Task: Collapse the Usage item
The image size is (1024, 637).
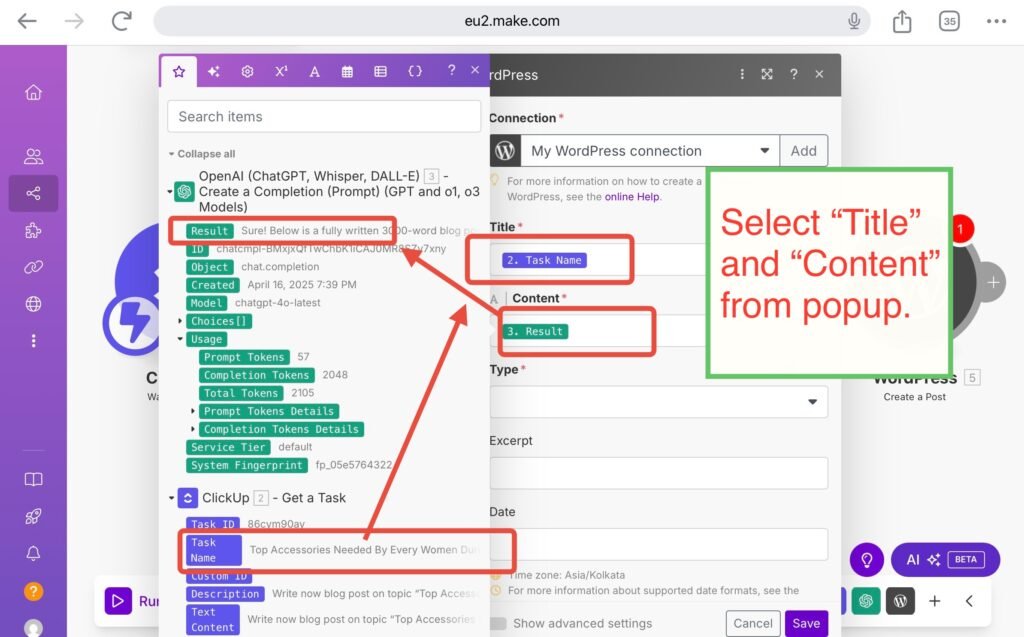Action: pyautogui.click(x=180, y=339)
